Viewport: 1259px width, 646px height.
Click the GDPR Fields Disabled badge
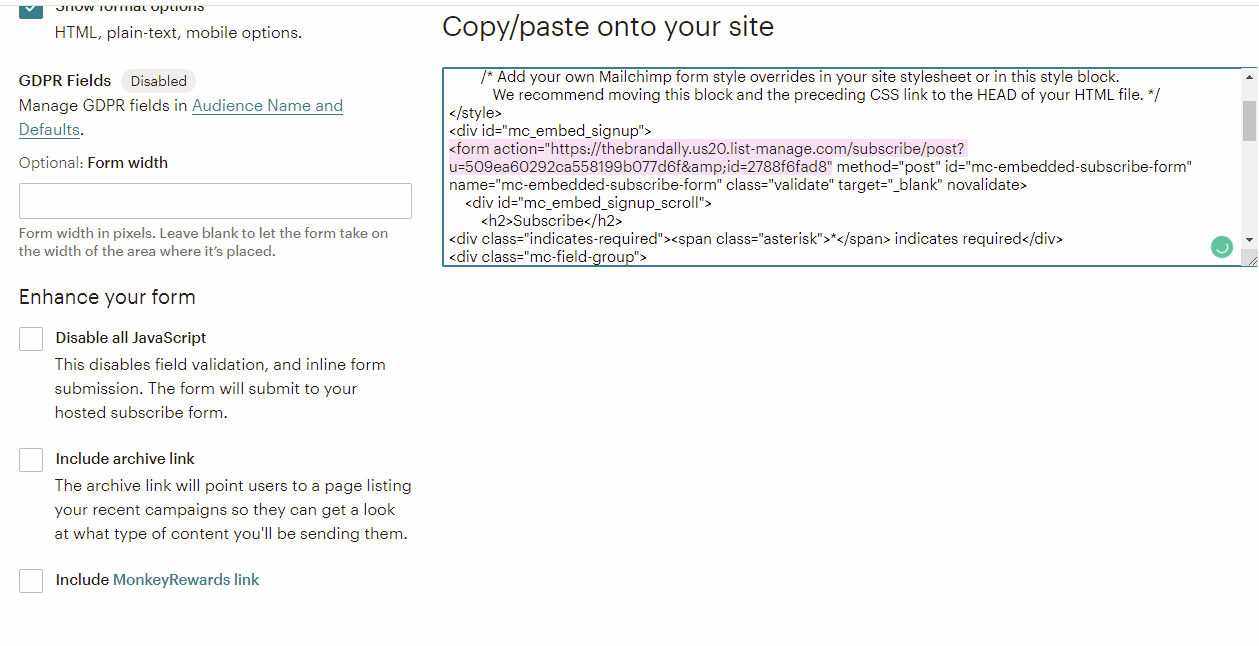159,81
